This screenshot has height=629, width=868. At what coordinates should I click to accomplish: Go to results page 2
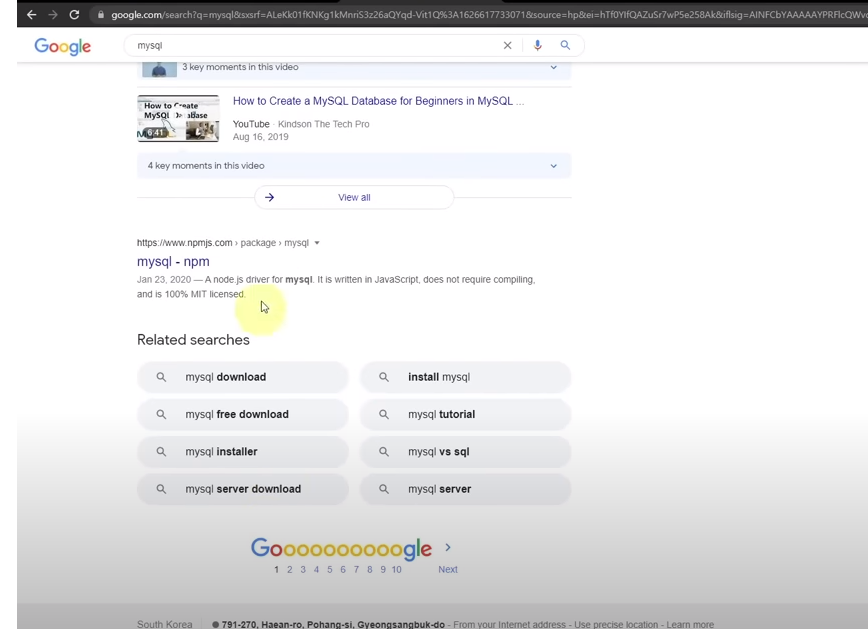(x=290, y=569)
